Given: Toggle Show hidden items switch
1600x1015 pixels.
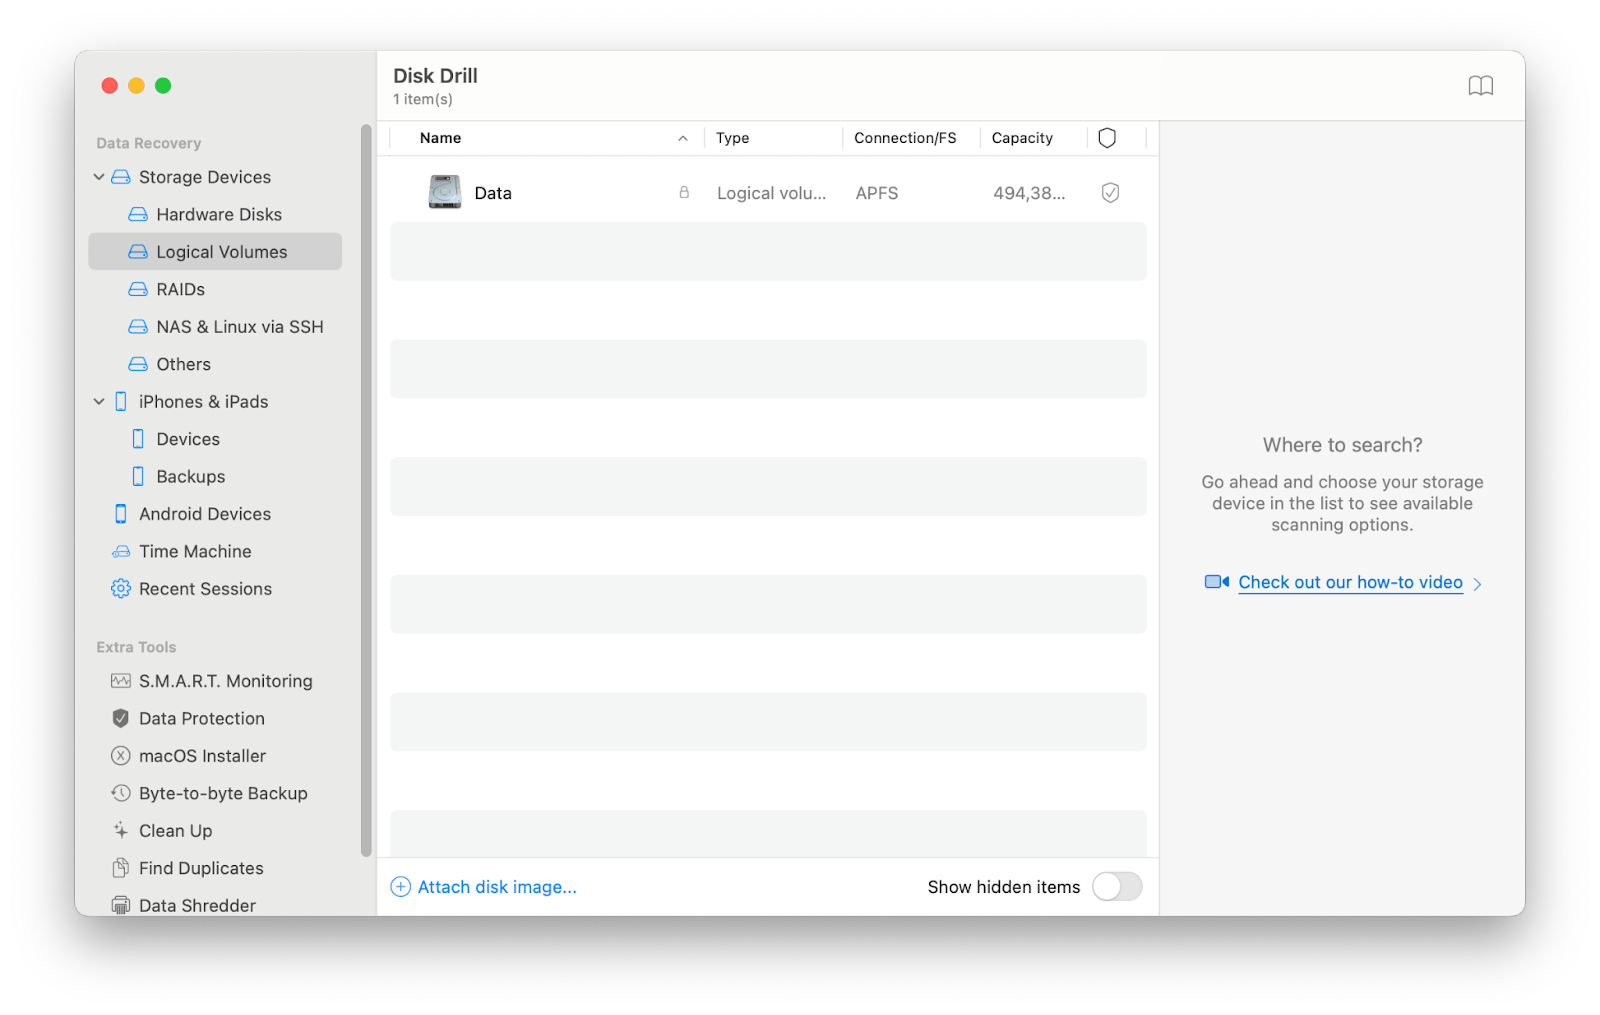Looking at the screenshot, I should tap(1117, 887).
